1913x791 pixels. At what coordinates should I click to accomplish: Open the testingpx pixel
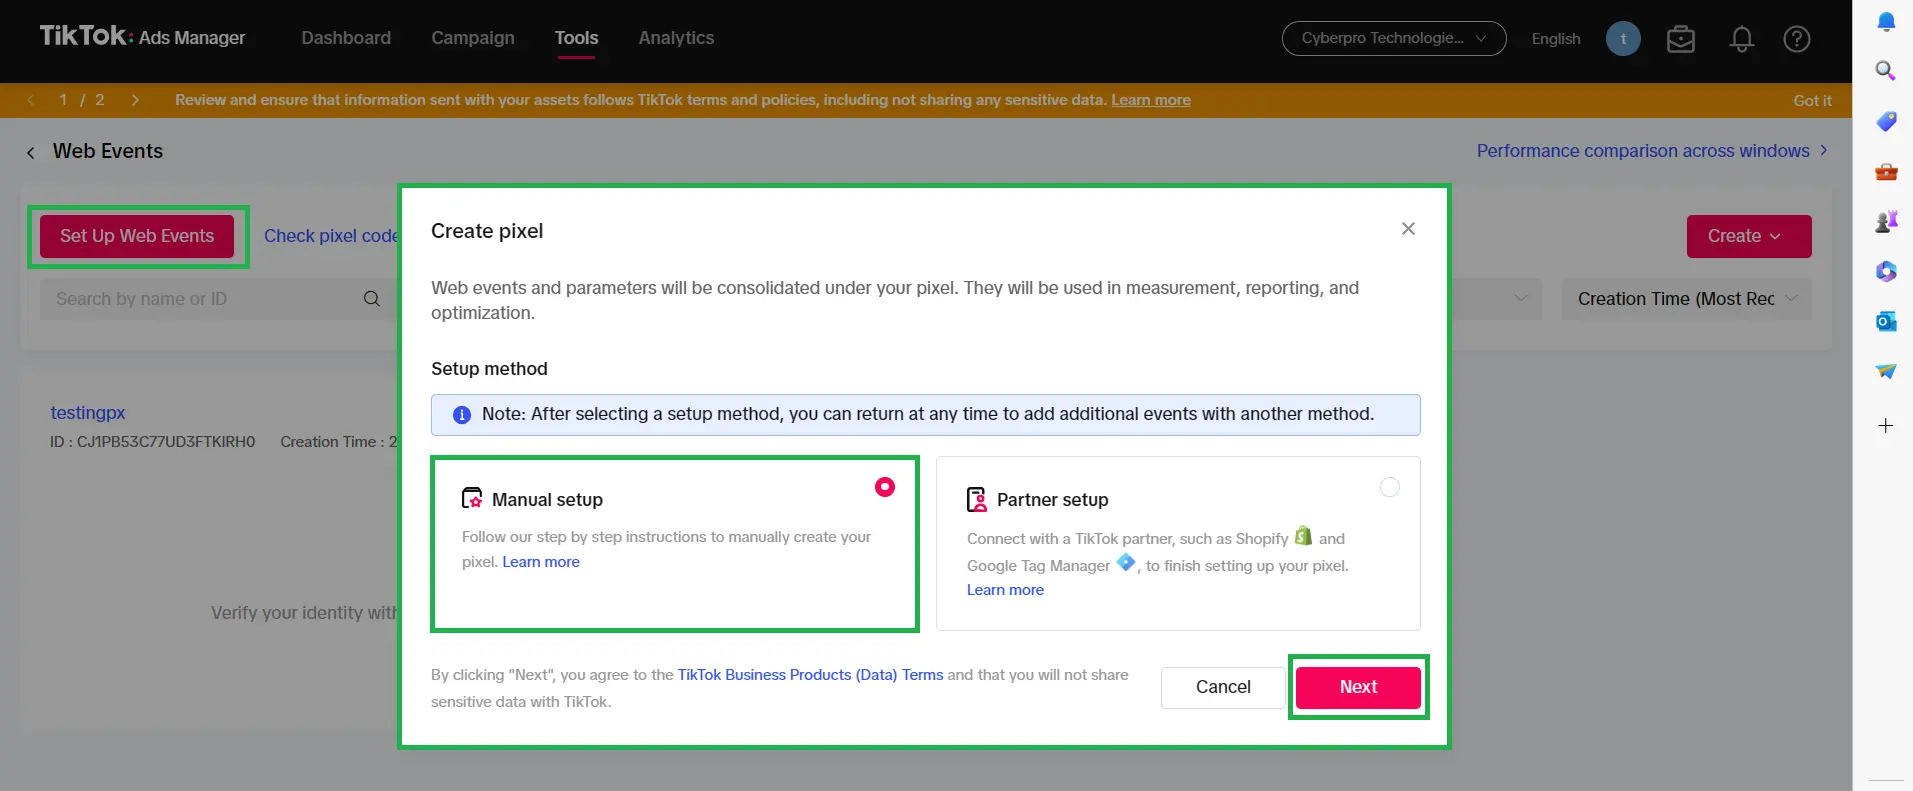tap(88, 412)
